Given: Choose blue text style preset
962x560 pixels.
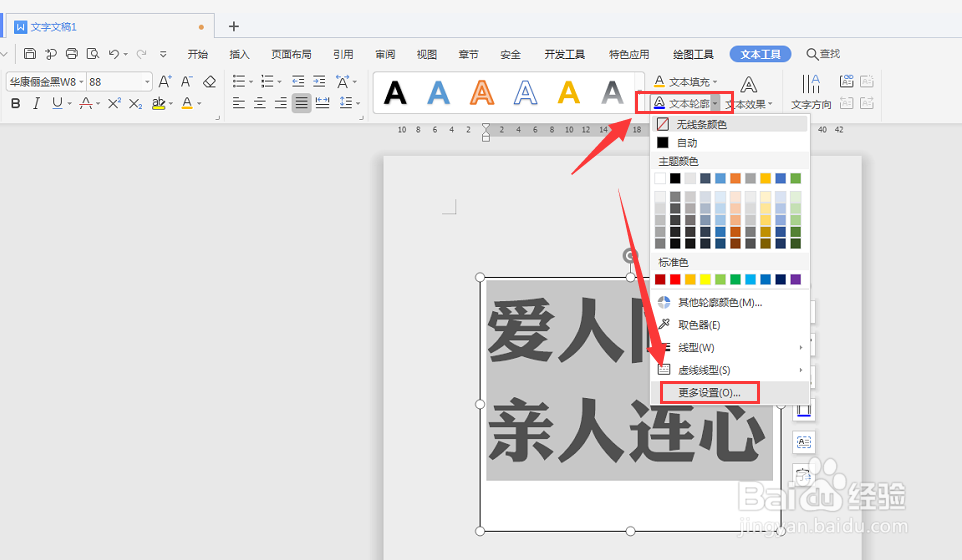Looking at the screenshot, I should tap(439, 93).
